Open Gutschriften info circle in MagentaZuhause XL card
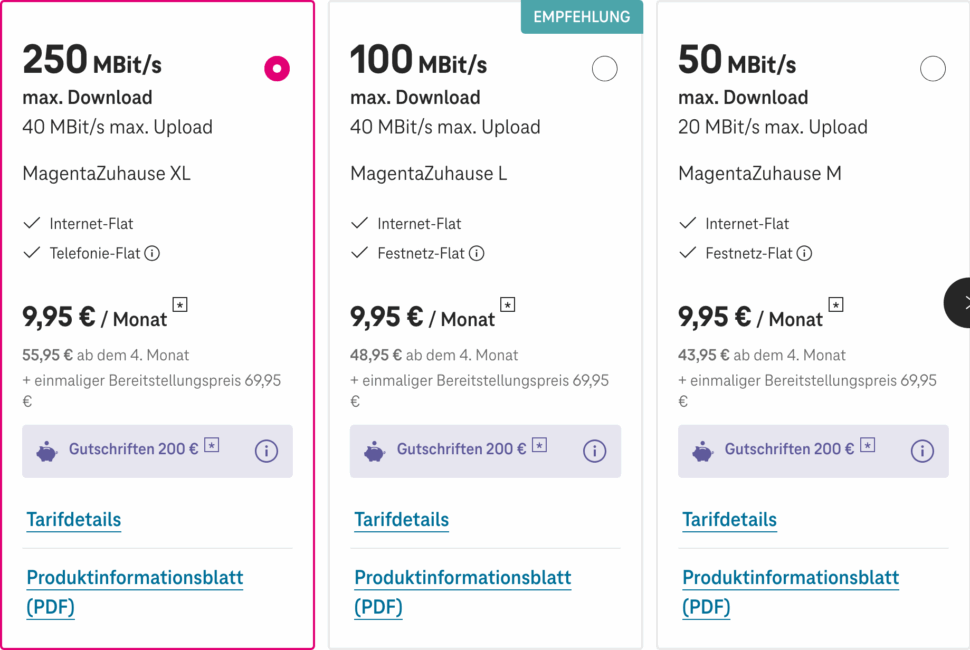 point(266,451)
